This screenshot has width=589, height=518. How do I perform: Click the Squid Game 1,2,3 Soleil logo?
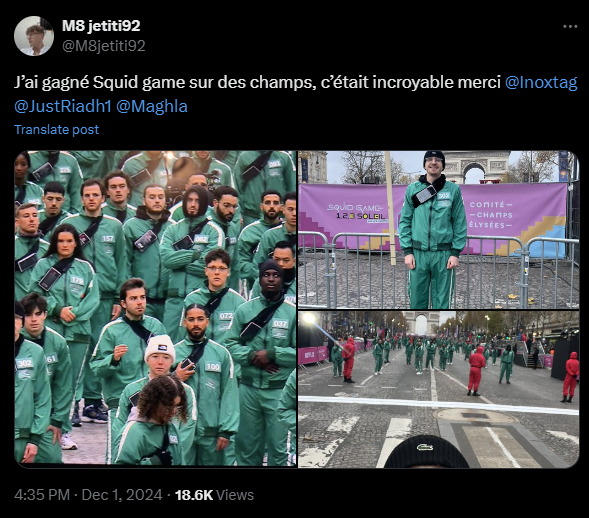(356, 213)
